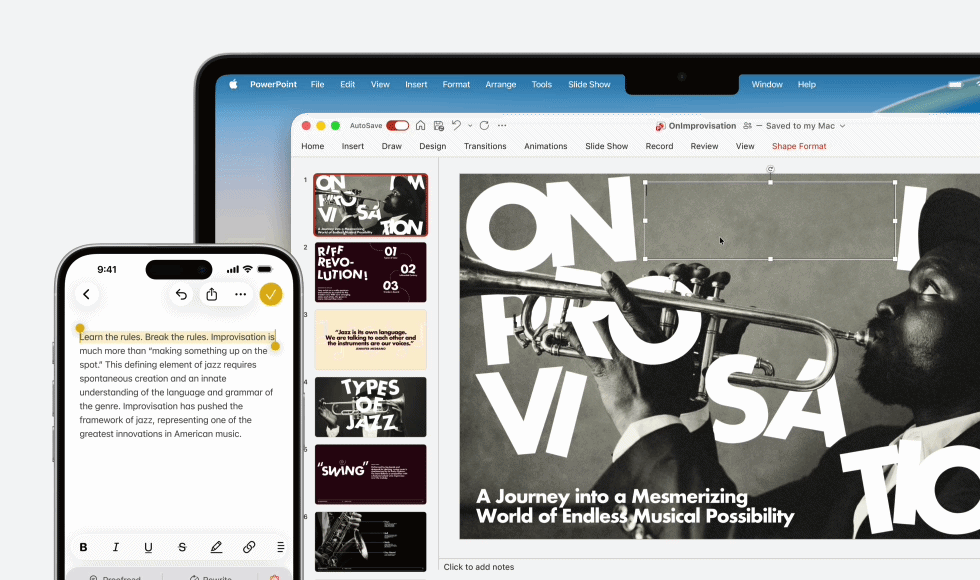The width and height of the screenshot is (980, 580).
Task: Click the Save icon in the PowerPoint toolbar
Action: click(x=439, y=126)
